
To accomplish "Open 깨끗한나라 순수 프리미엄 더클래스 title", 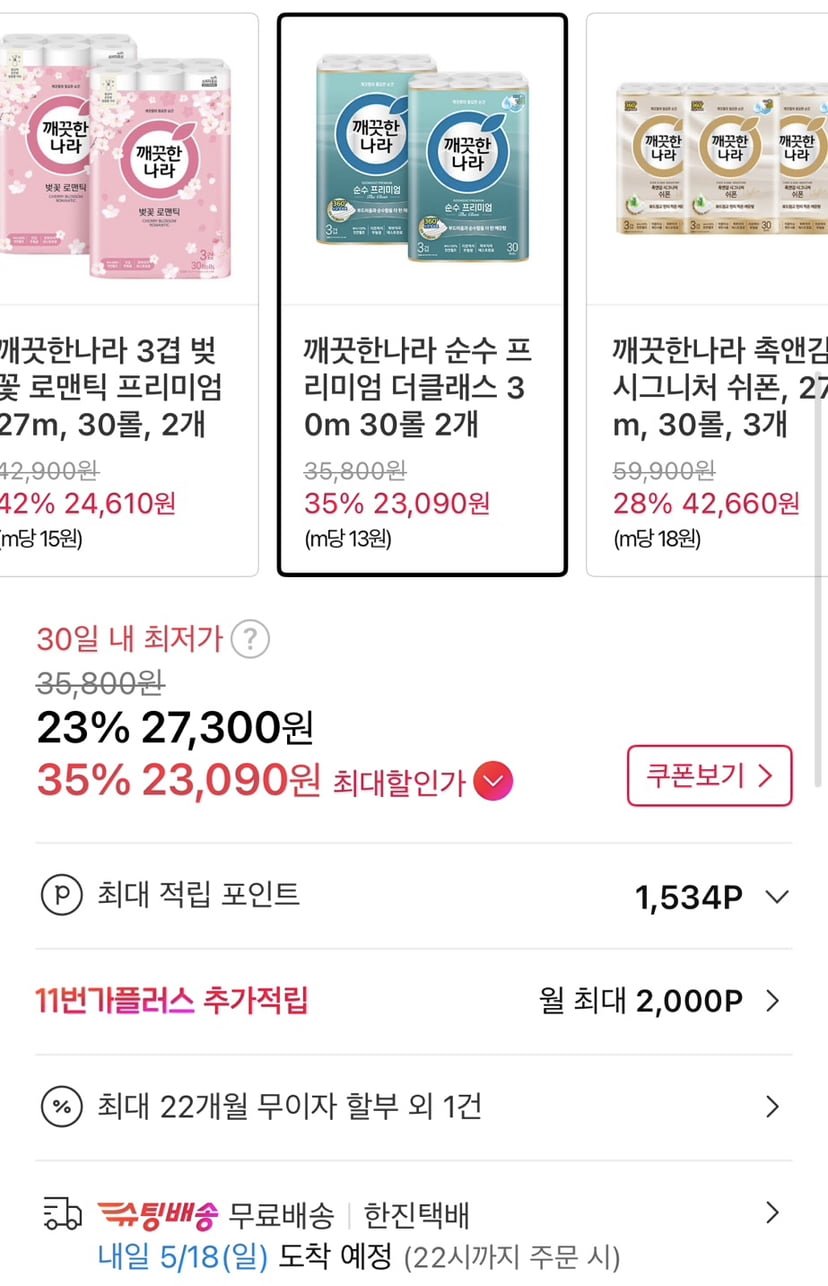I will pyautogui.click(x=418, y=388).
